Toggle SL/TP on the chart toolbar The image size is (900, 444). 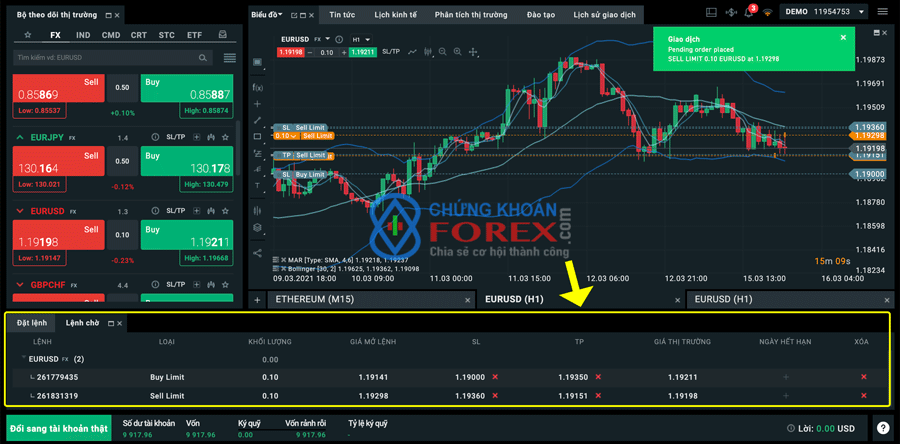coord(391,52)
